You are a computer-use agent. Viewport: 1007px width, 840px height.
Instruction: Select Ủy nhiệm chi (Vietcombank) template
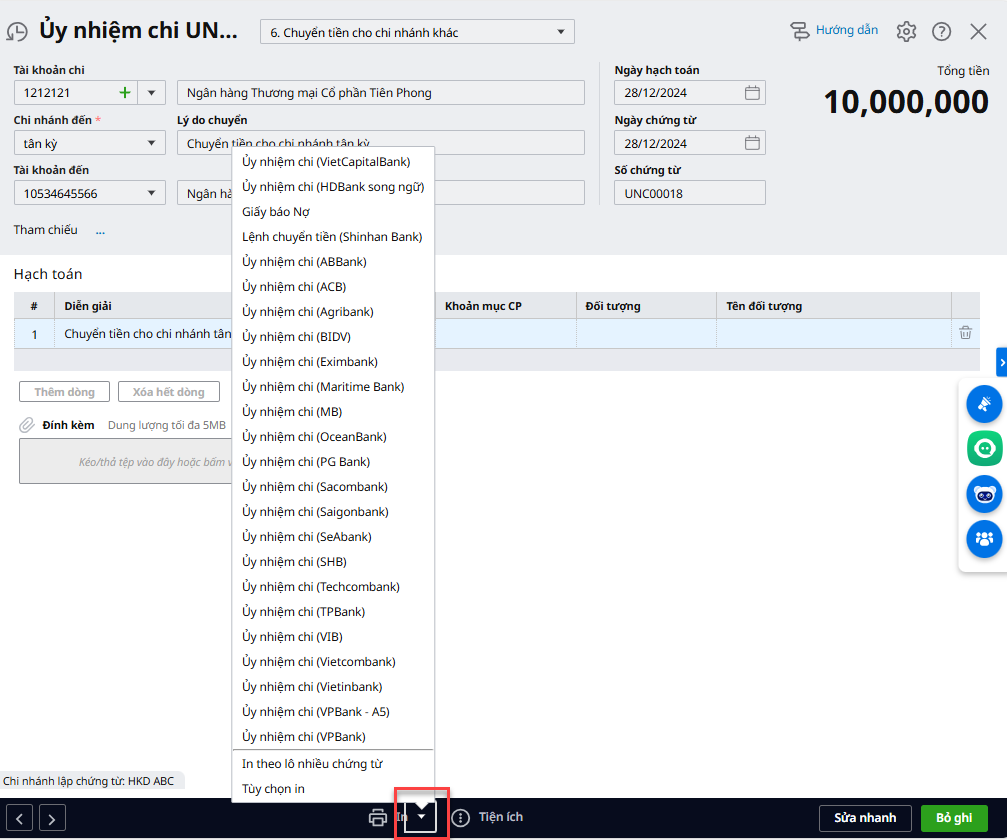(318, 661)
